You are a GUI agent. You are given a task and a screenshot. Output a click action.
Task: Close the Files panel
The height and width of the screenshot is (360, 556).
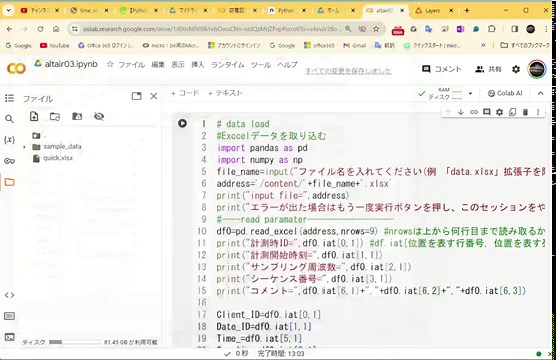point(154,96)
